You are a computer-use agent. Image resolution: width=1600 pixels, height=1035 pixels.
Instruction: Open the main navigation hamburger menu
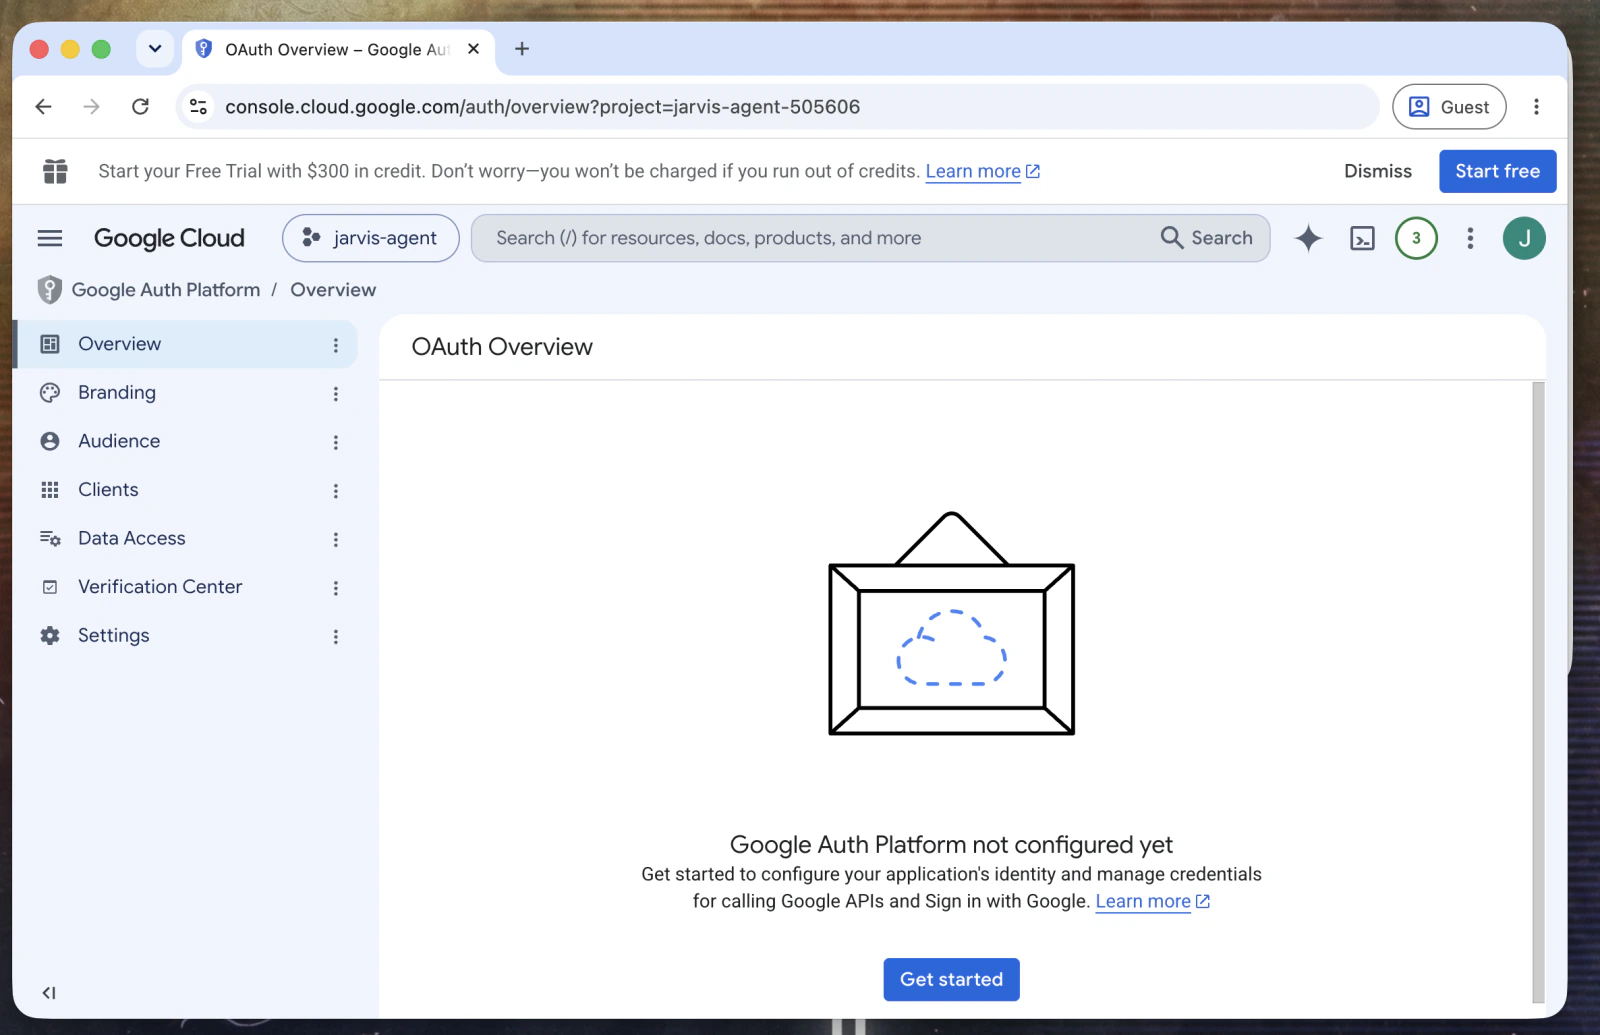pyautogui.click(x=49, y=238)
